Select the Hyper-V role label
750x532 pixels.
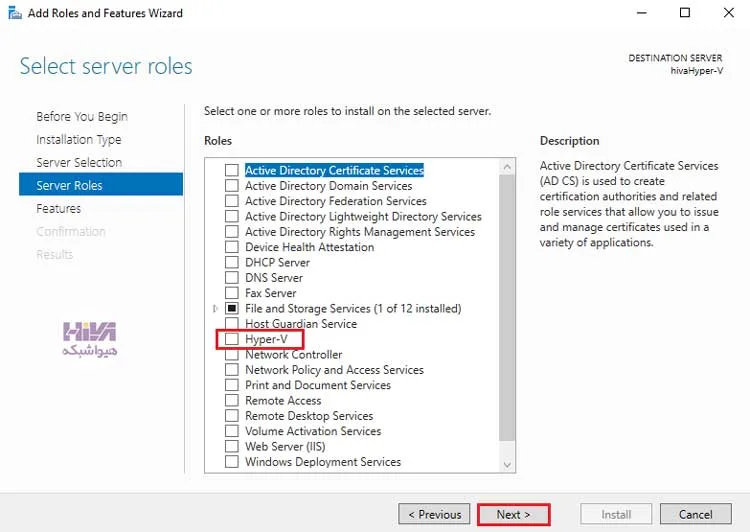click(266, 339)
